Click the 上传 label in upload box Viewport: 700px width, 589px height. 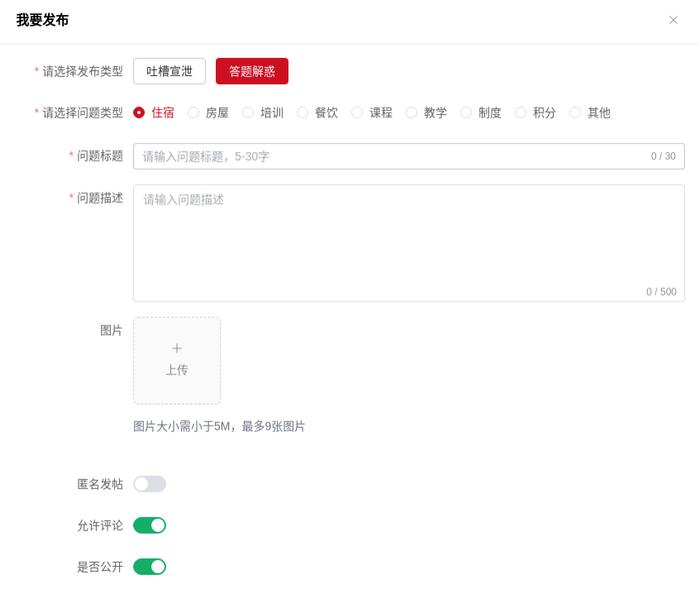(177, 370)
